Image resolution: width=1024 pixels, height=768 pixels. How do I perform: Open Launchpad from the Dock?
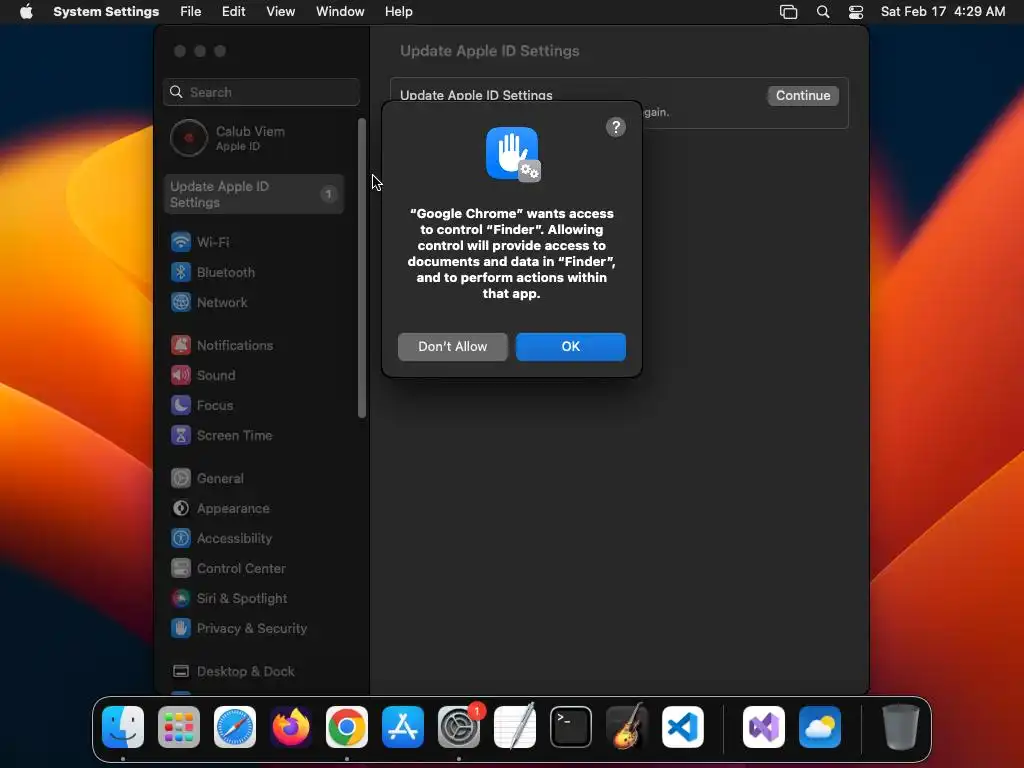(x=179, y=727)
